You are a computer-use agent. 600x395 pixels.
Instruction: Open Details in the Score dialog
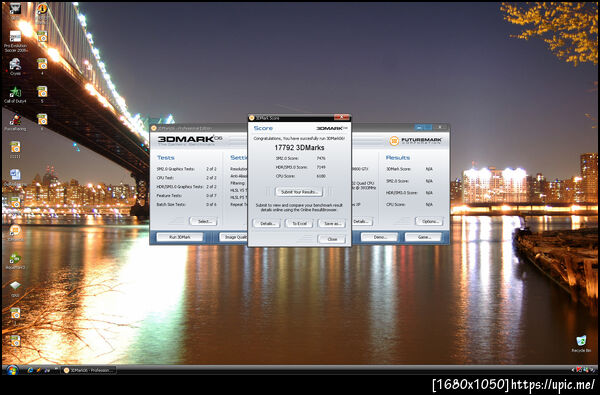click(267, 224)
